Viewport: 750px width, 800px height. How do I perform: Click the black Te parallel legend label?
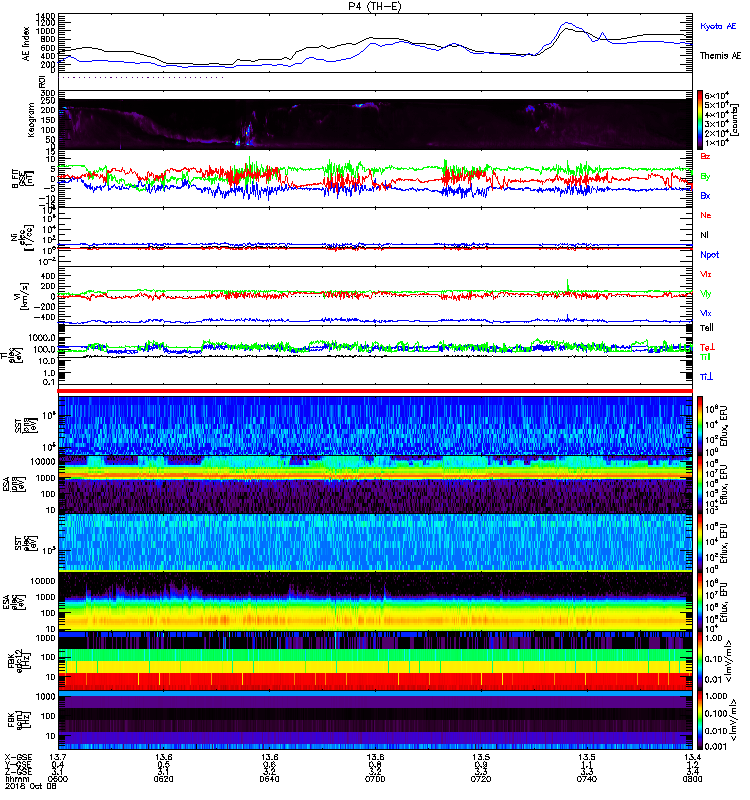pos(706,328)
